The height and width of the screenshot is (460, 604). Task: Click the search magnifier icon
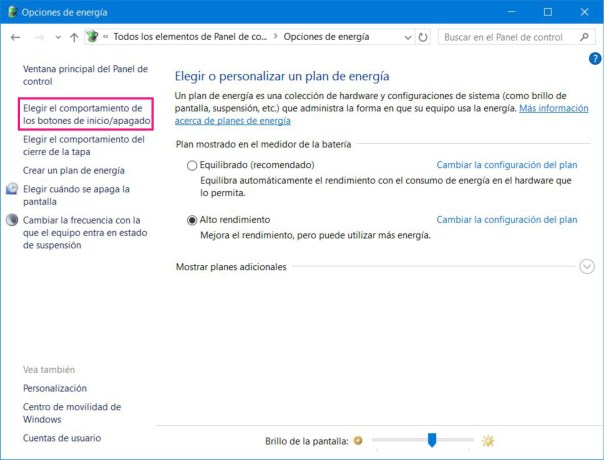point(584,37)
